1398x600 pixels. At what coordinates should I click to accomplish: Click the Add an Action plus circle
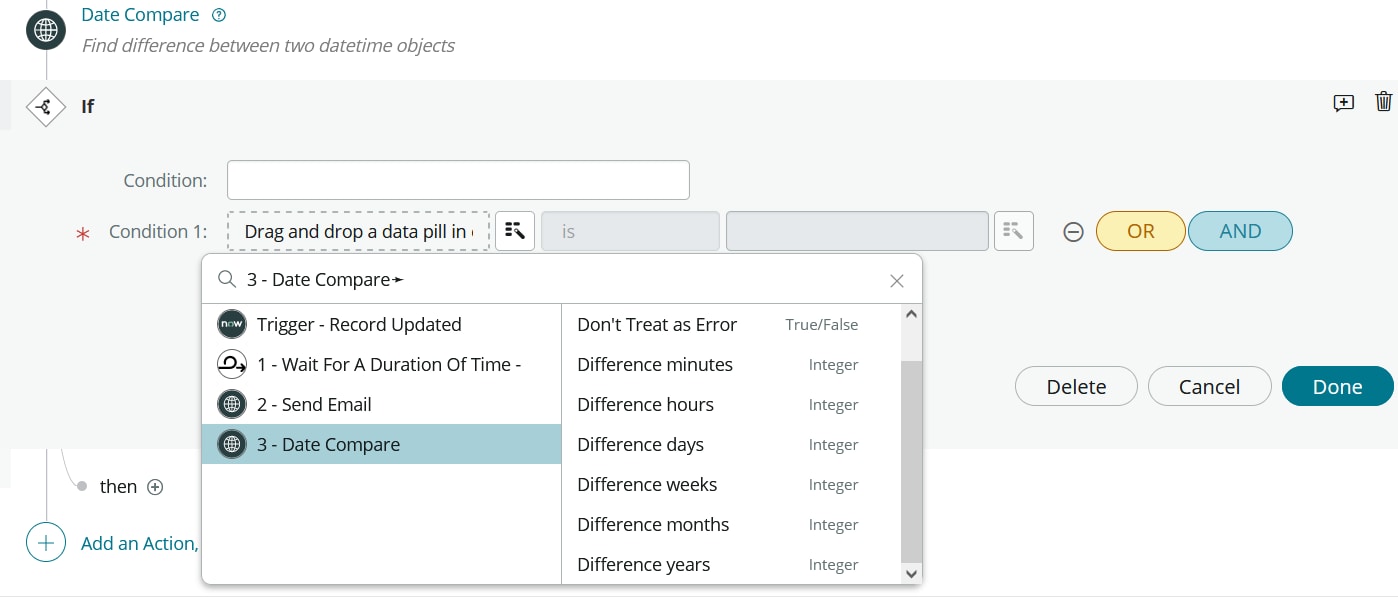pos(45,543)
